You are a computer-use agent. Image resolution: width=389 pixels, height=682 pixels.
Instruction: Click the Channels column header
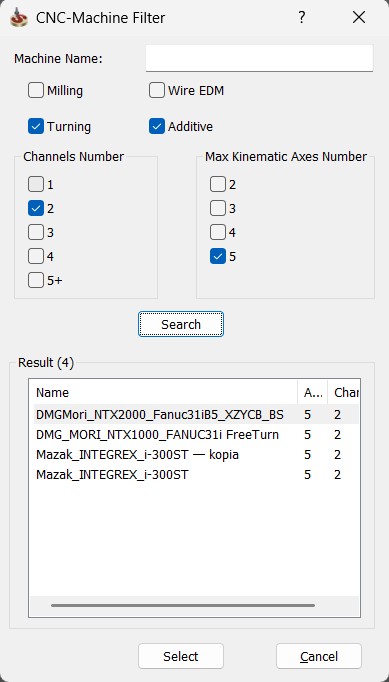point(344,392)
